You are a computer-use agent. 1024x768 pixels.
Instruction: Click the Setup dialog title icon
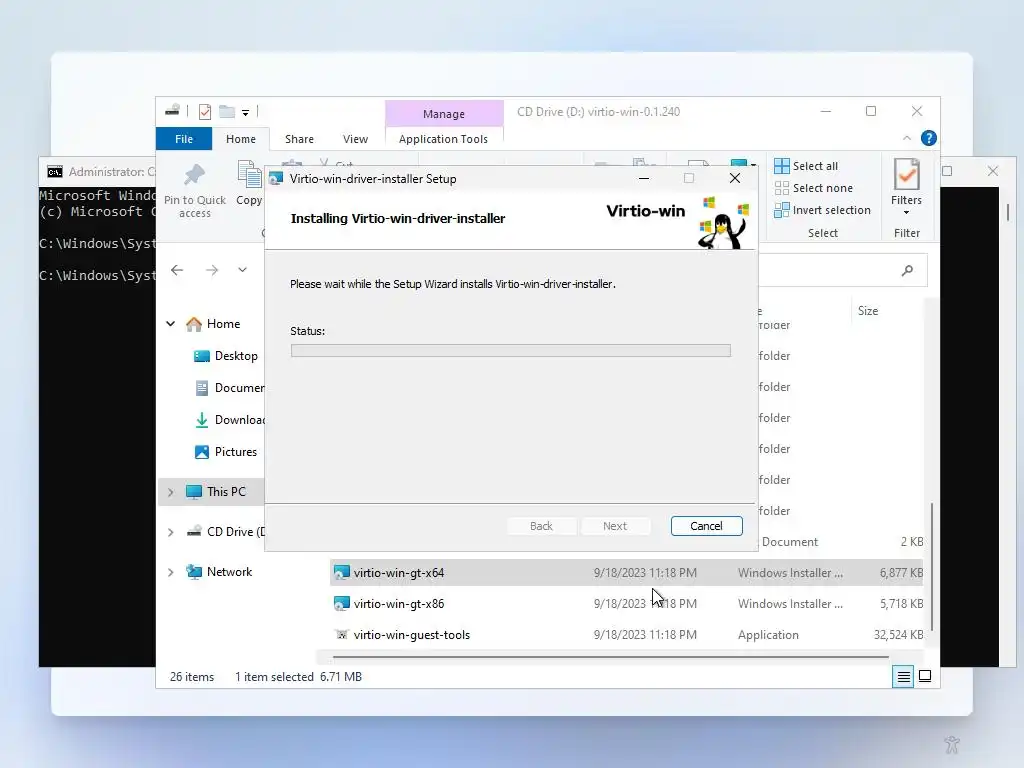(276, 178)
